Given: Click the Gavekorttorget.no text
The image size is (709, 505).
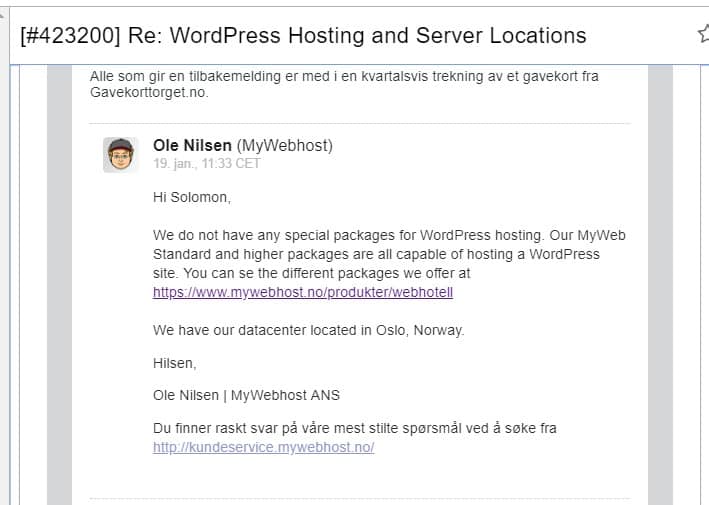Looking at the screenshot, I should tap(149, 92).
